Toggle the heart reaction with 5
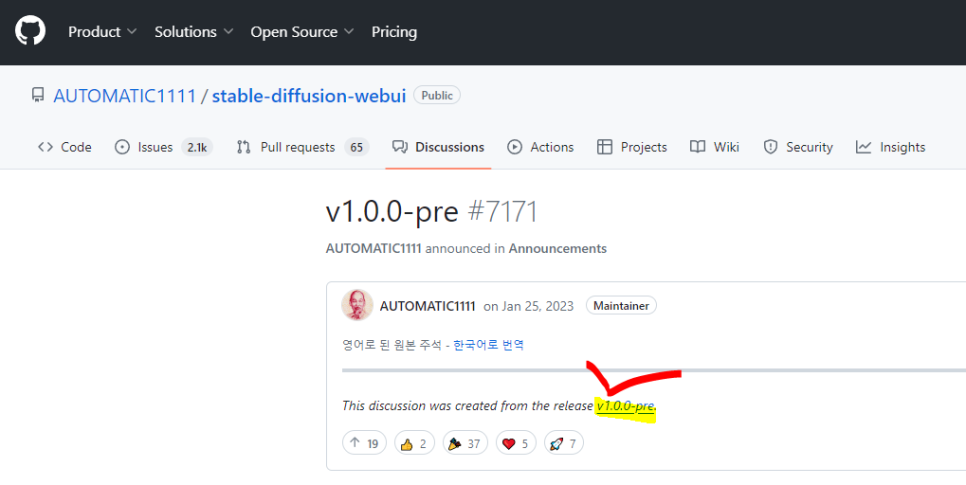 tap(516, 443)
